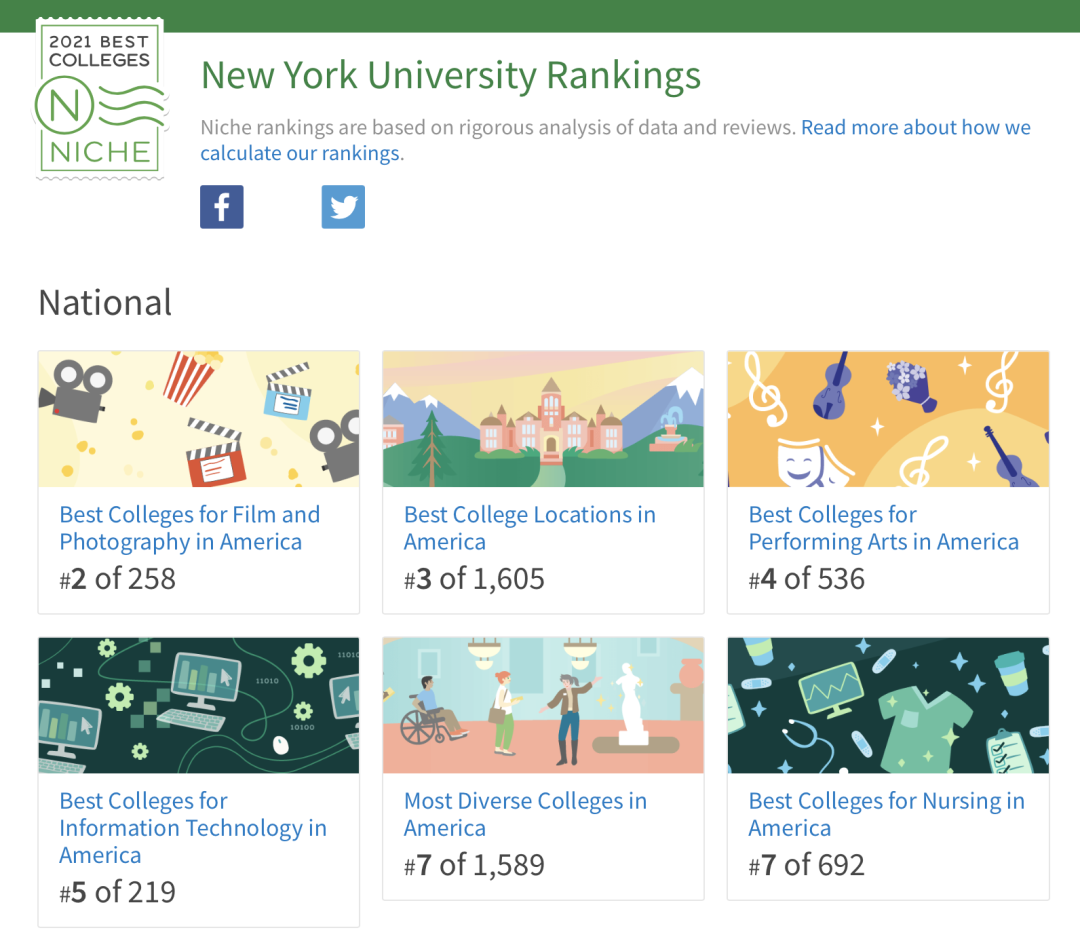Image resolution: width=1080 pixels, height=943 pixels.
Task: Click the scrubs and stethoscope thumbnail
Action: point(888,705)
